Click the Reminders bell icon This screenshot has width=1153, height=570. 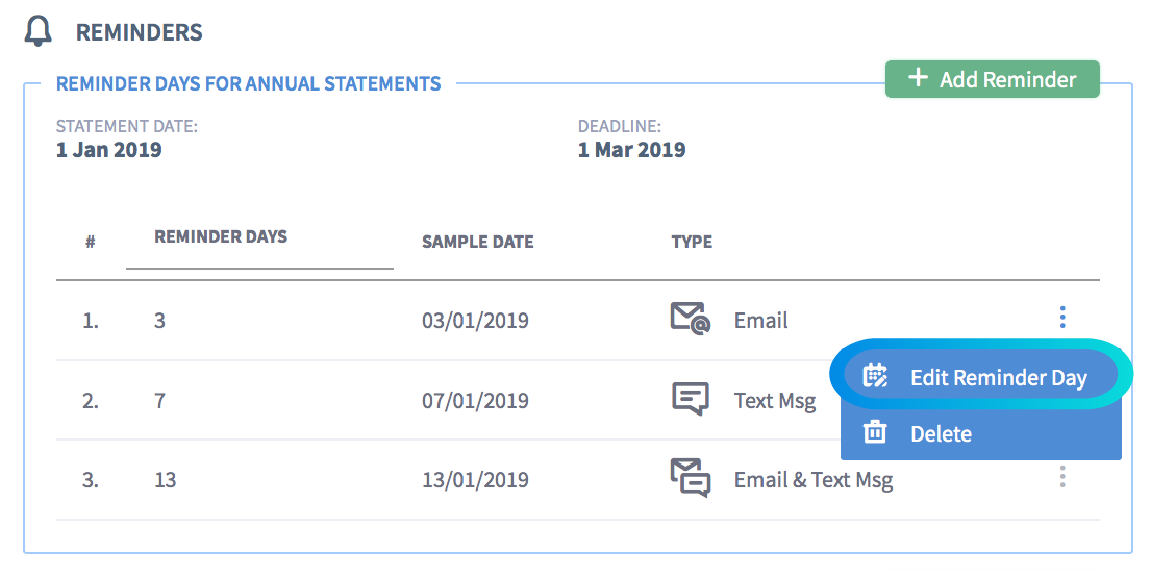point(38,32)
